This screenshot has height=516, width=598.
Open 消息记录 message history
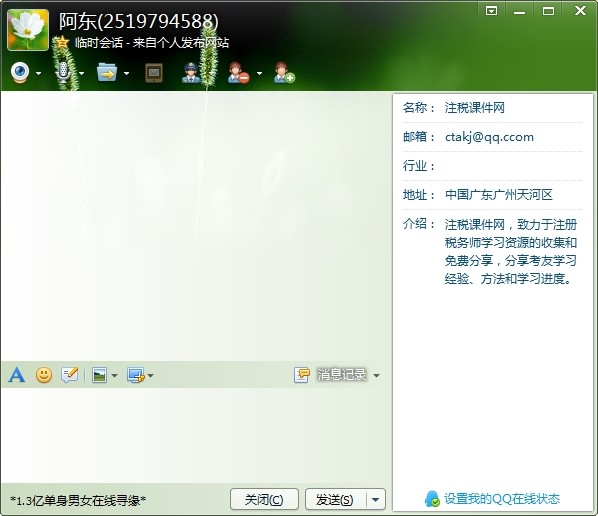click(x=342, y=375)
